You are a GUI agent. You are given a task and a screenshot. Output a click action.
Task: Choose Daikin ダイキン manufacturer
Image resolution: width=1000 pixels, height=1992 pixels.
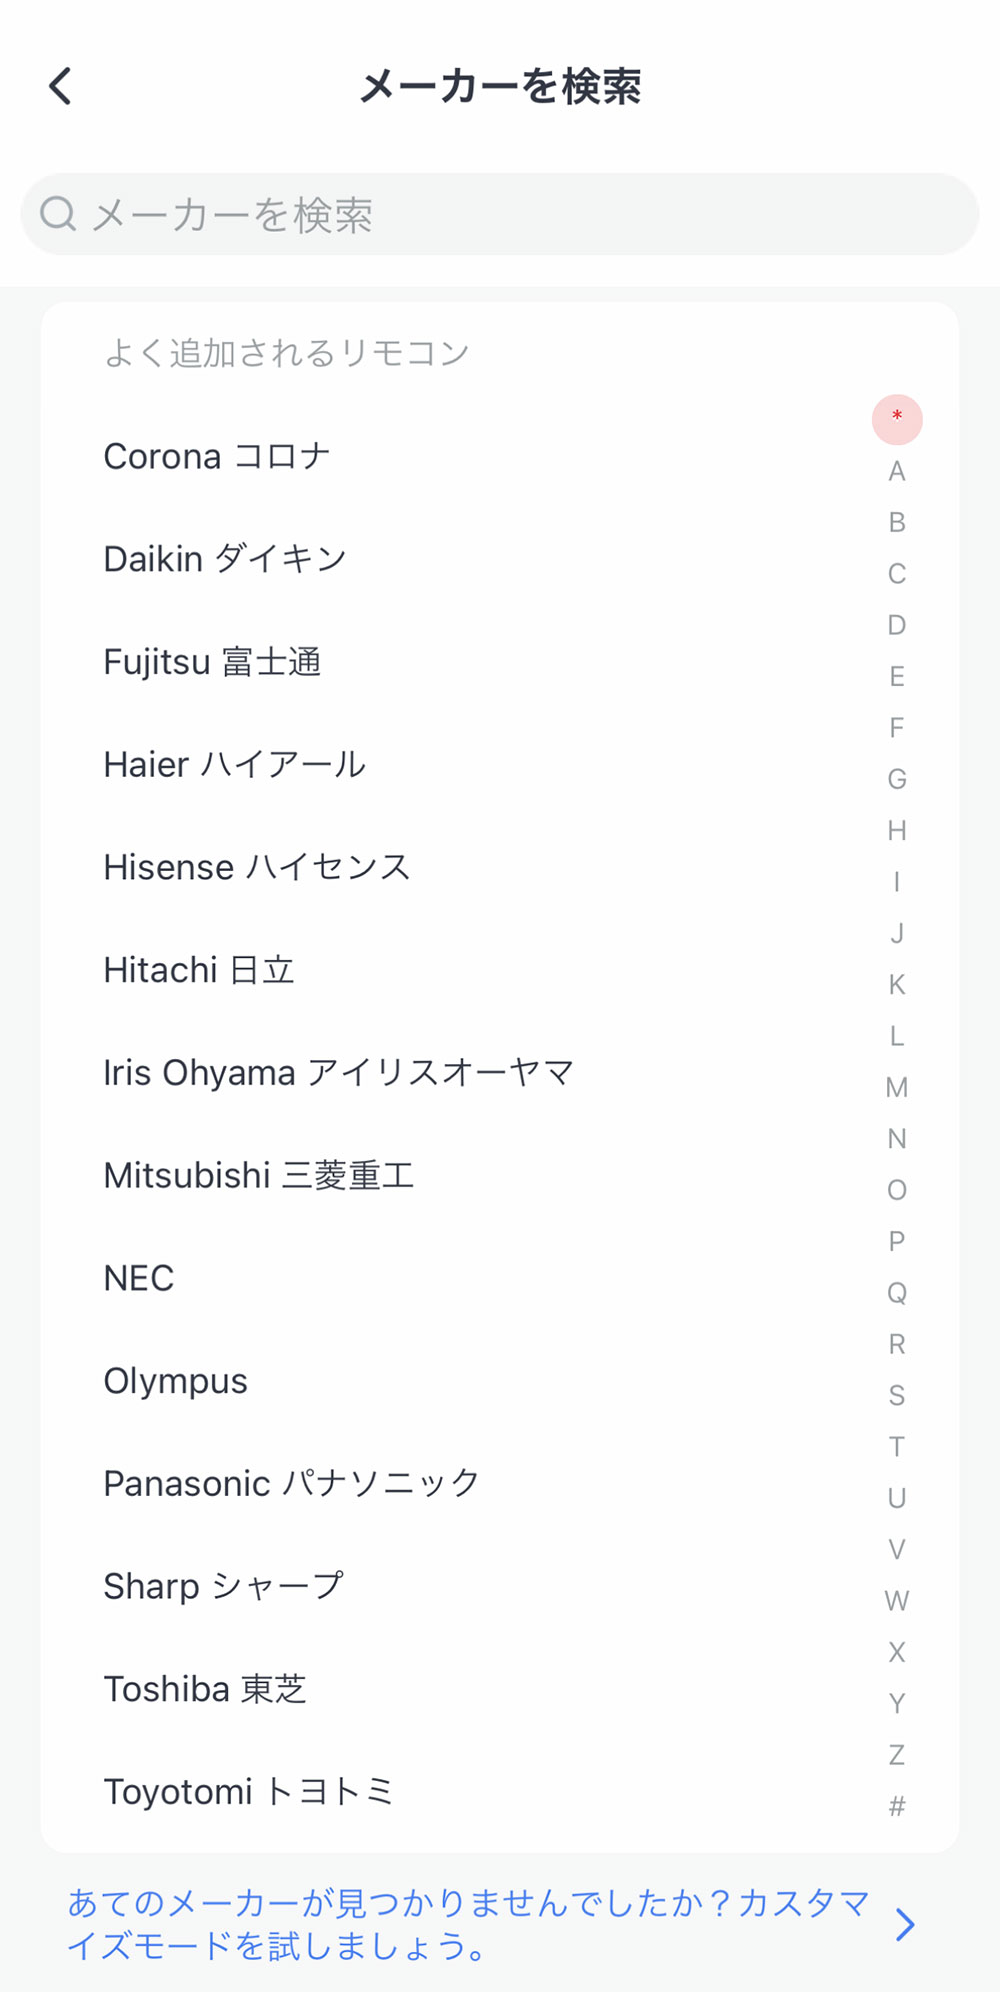(x=225, y=559)
